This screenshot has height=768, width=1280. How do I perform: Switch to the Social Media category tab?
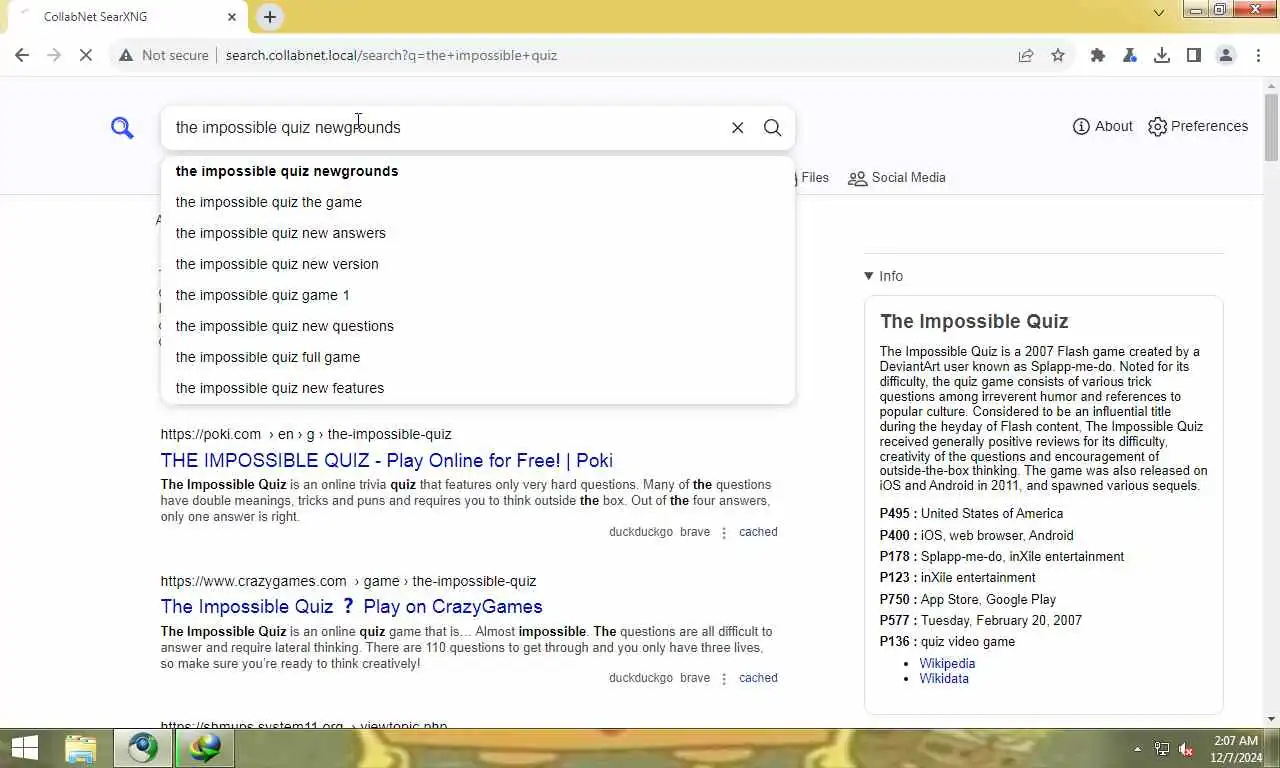tap(897, 177)
